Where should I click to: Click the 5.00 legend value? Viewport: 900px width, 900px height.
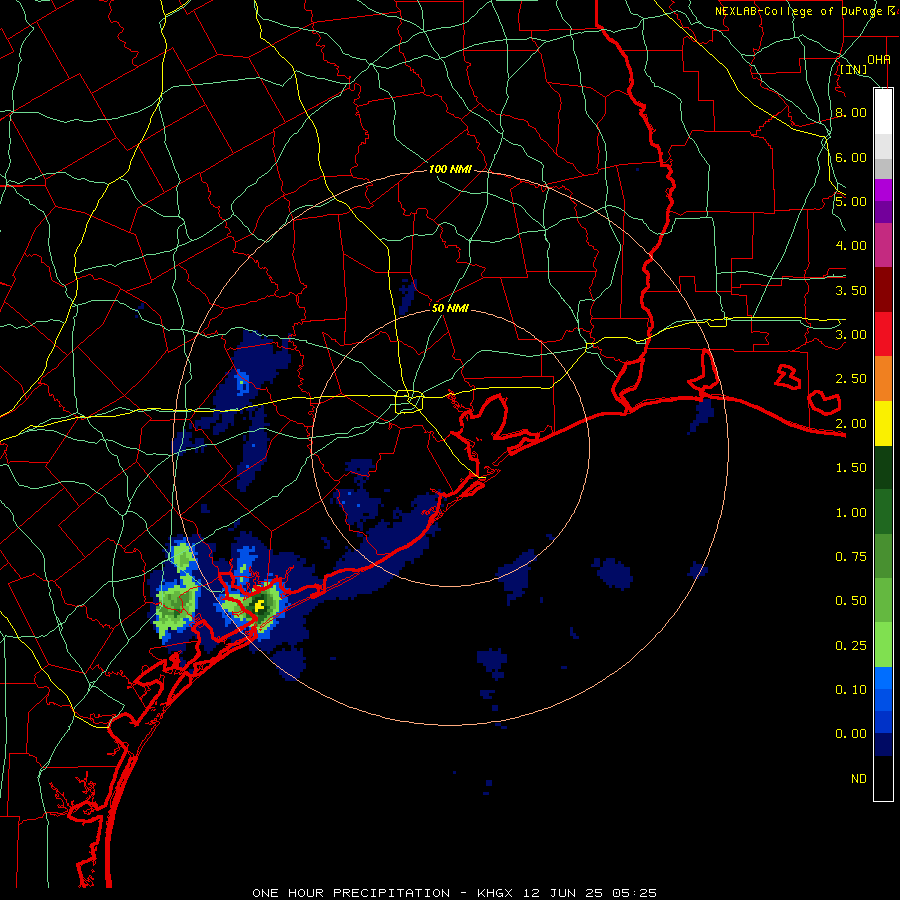[851, 201]
